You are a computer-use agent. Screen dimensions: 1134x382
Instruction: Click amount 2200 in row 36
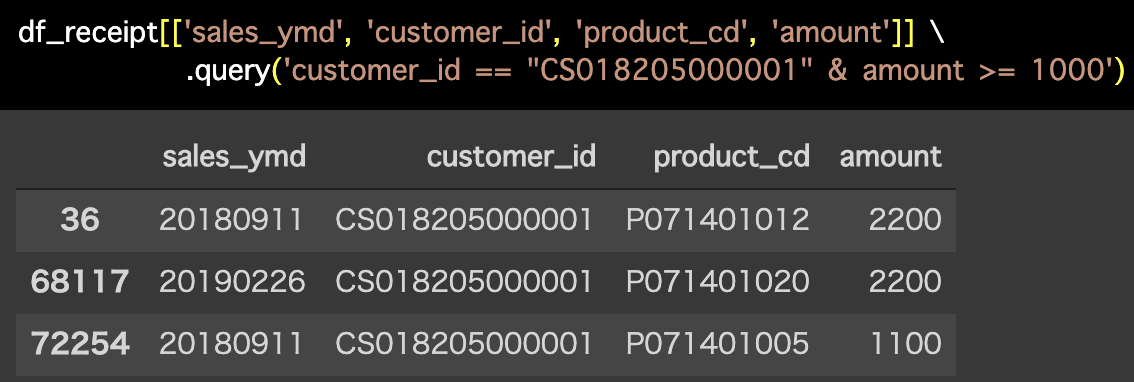tap(906, 220)
